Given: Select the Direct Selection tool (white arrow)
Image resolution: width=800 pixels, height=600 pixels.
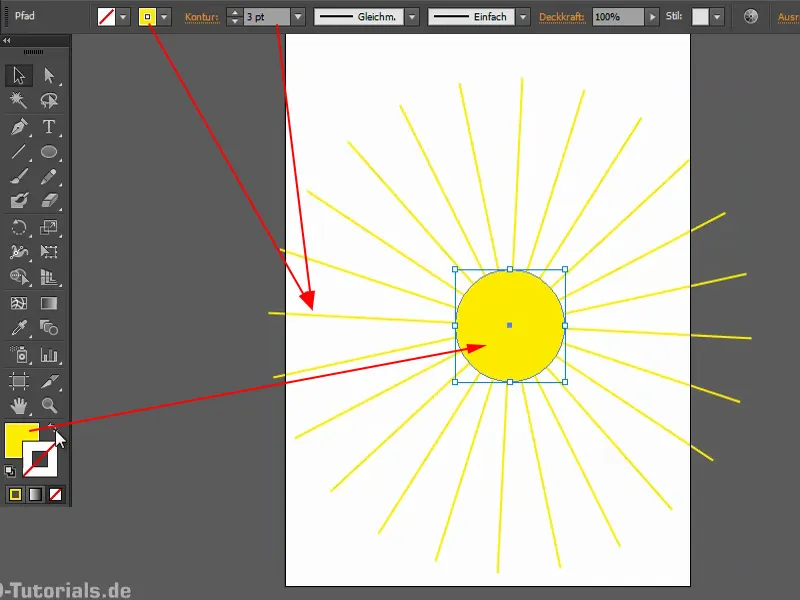Looking at the screenshot, I should [x=49, y=76].
